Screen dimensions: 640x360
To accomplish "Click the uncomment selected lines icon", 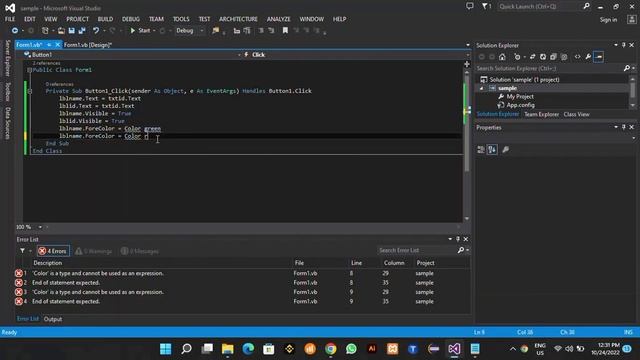I will 271,31.
